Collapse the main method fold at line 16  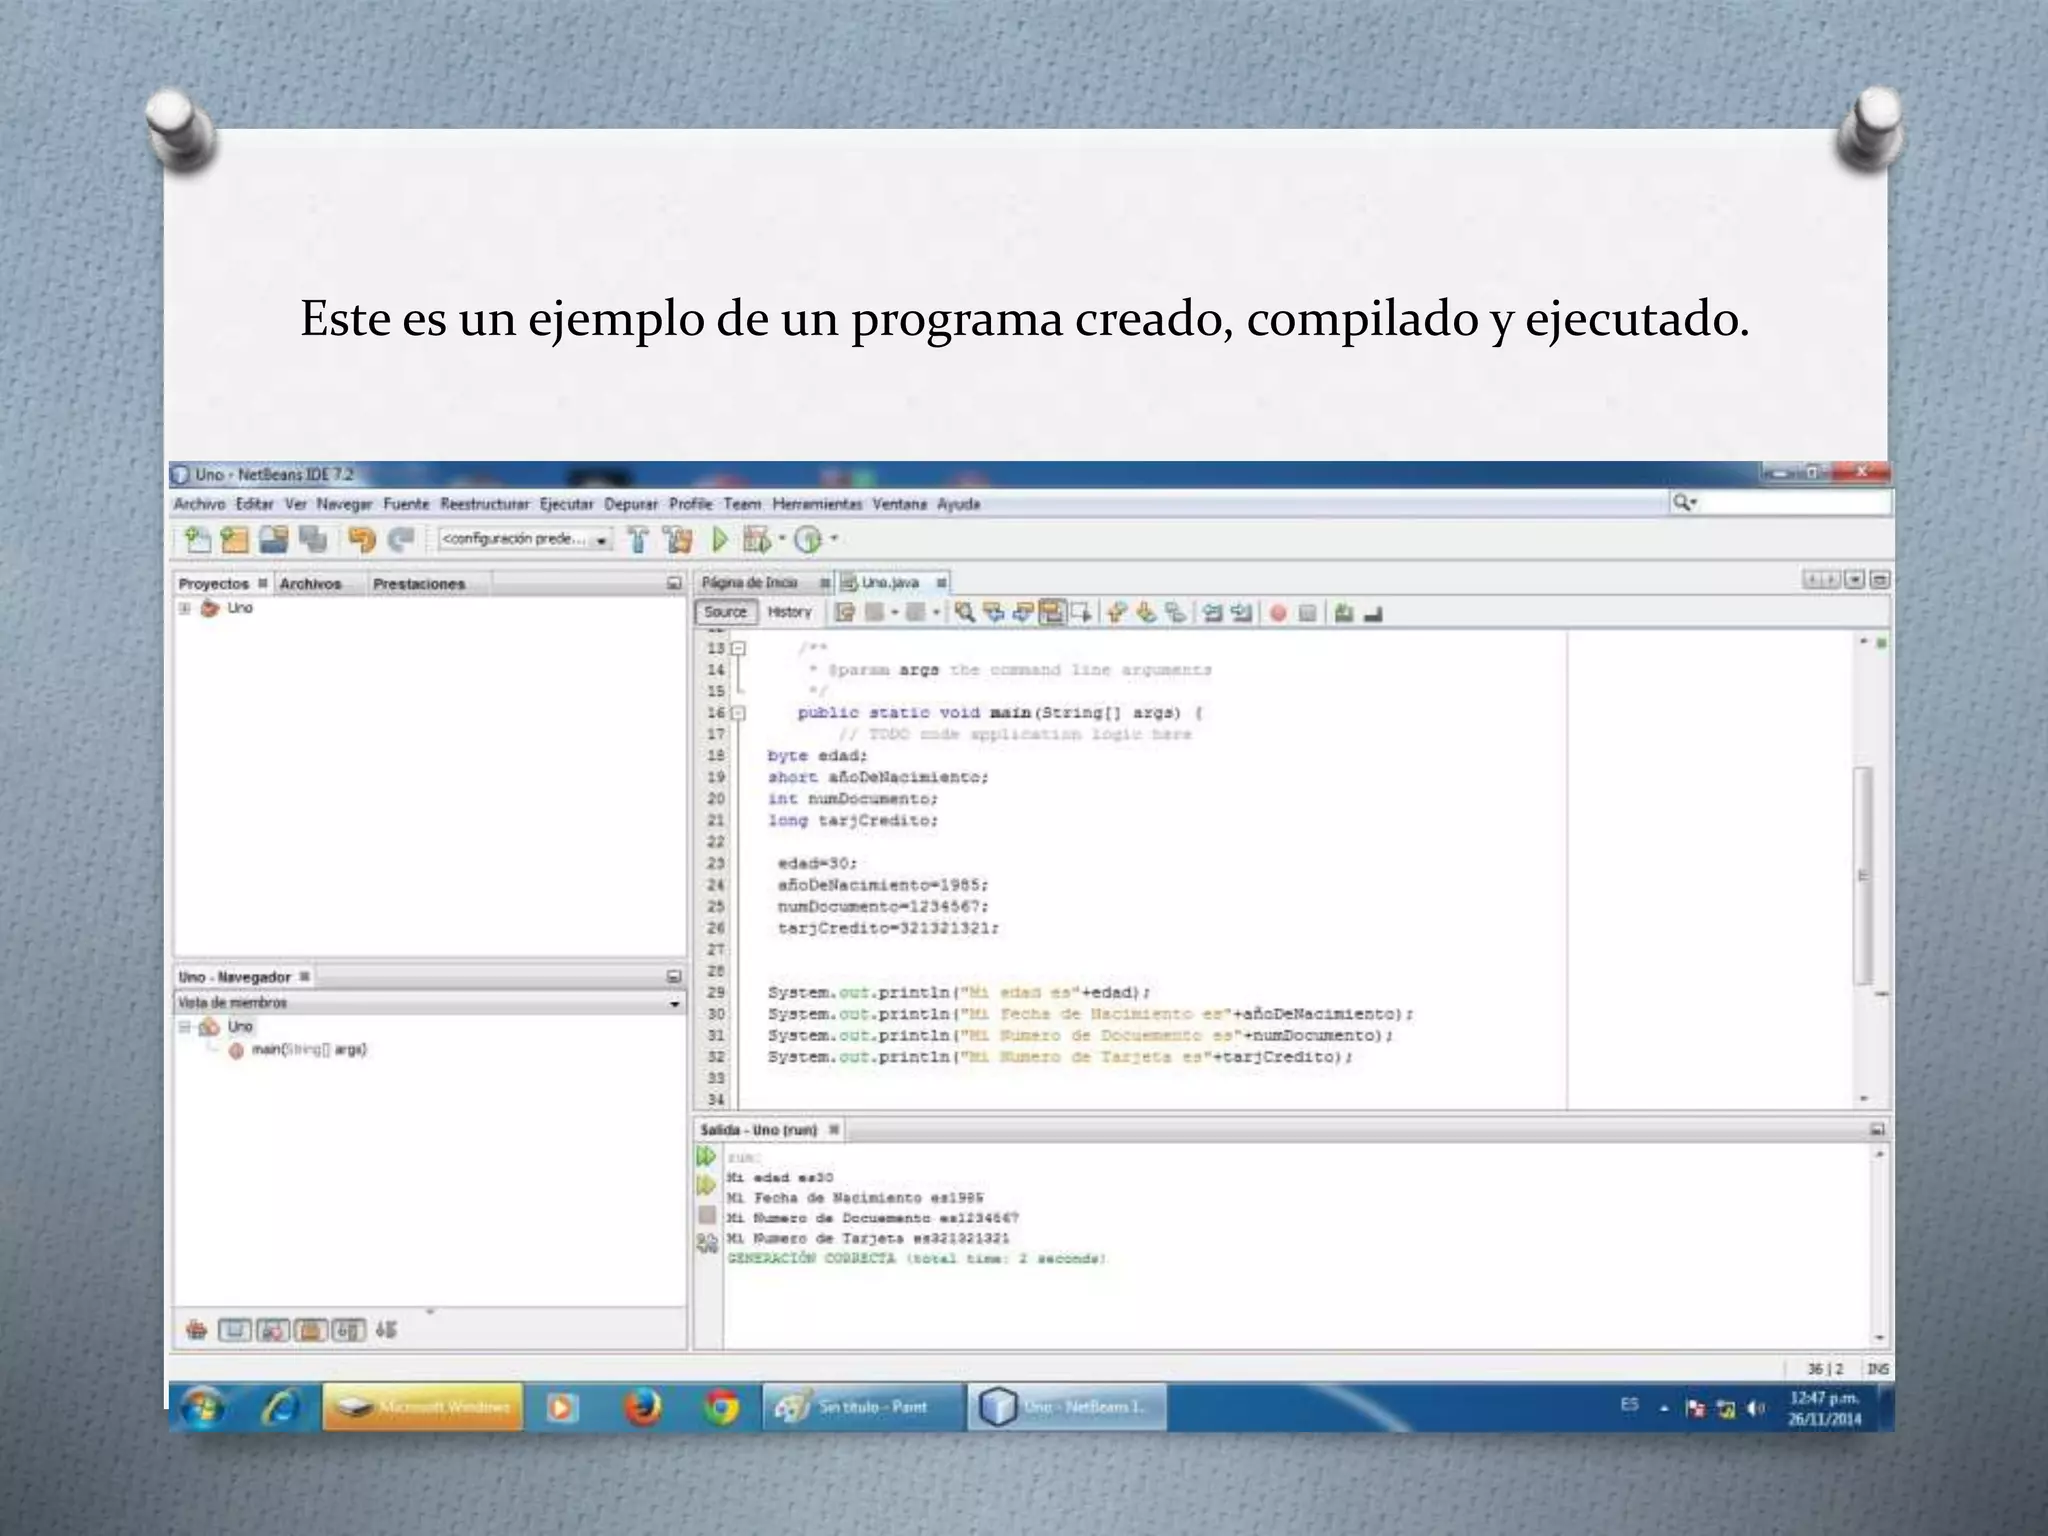[x=738, y=713]
